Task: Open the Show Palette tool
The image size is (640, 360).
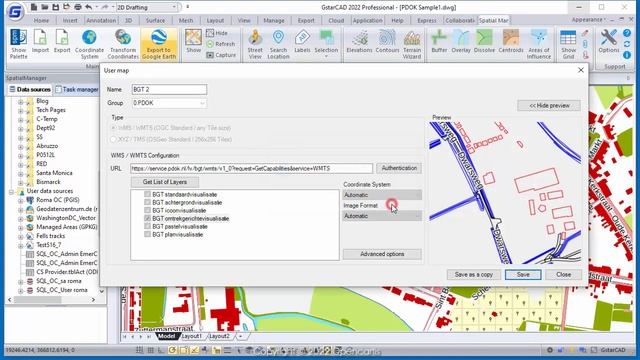Action: click(18, 44)
